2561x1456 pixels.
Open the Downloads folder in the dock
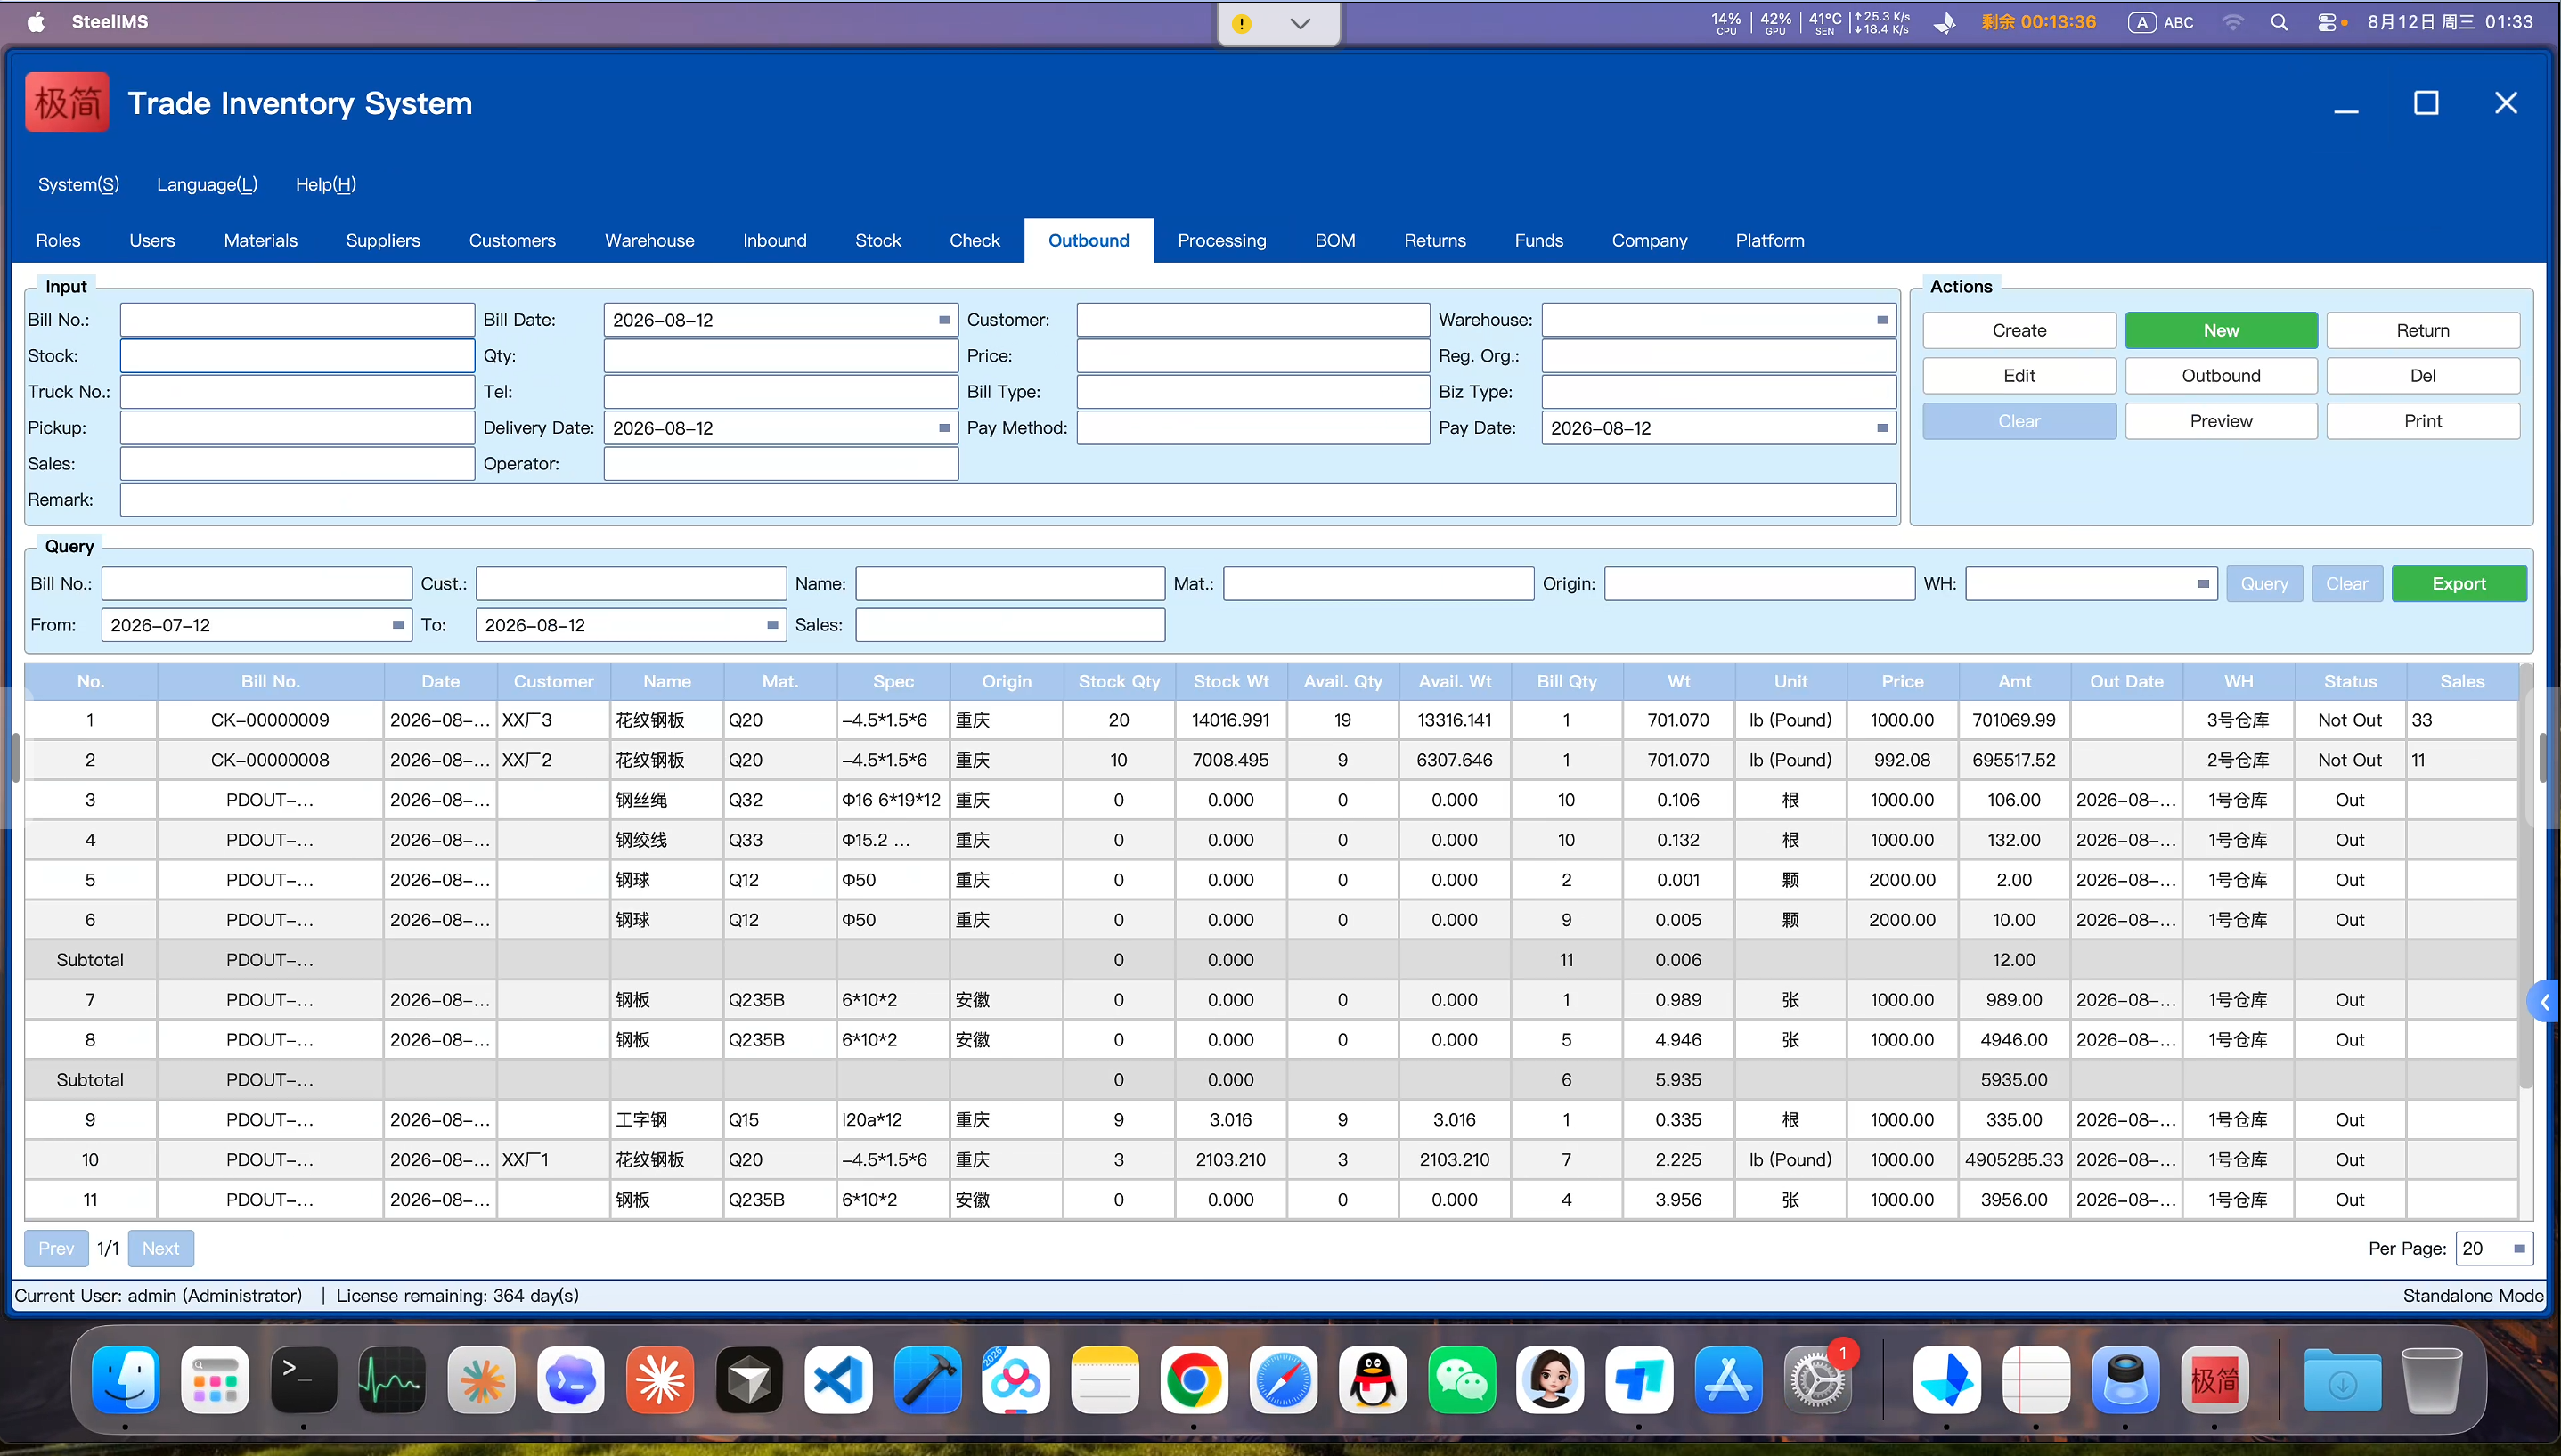[2342, 1381]
